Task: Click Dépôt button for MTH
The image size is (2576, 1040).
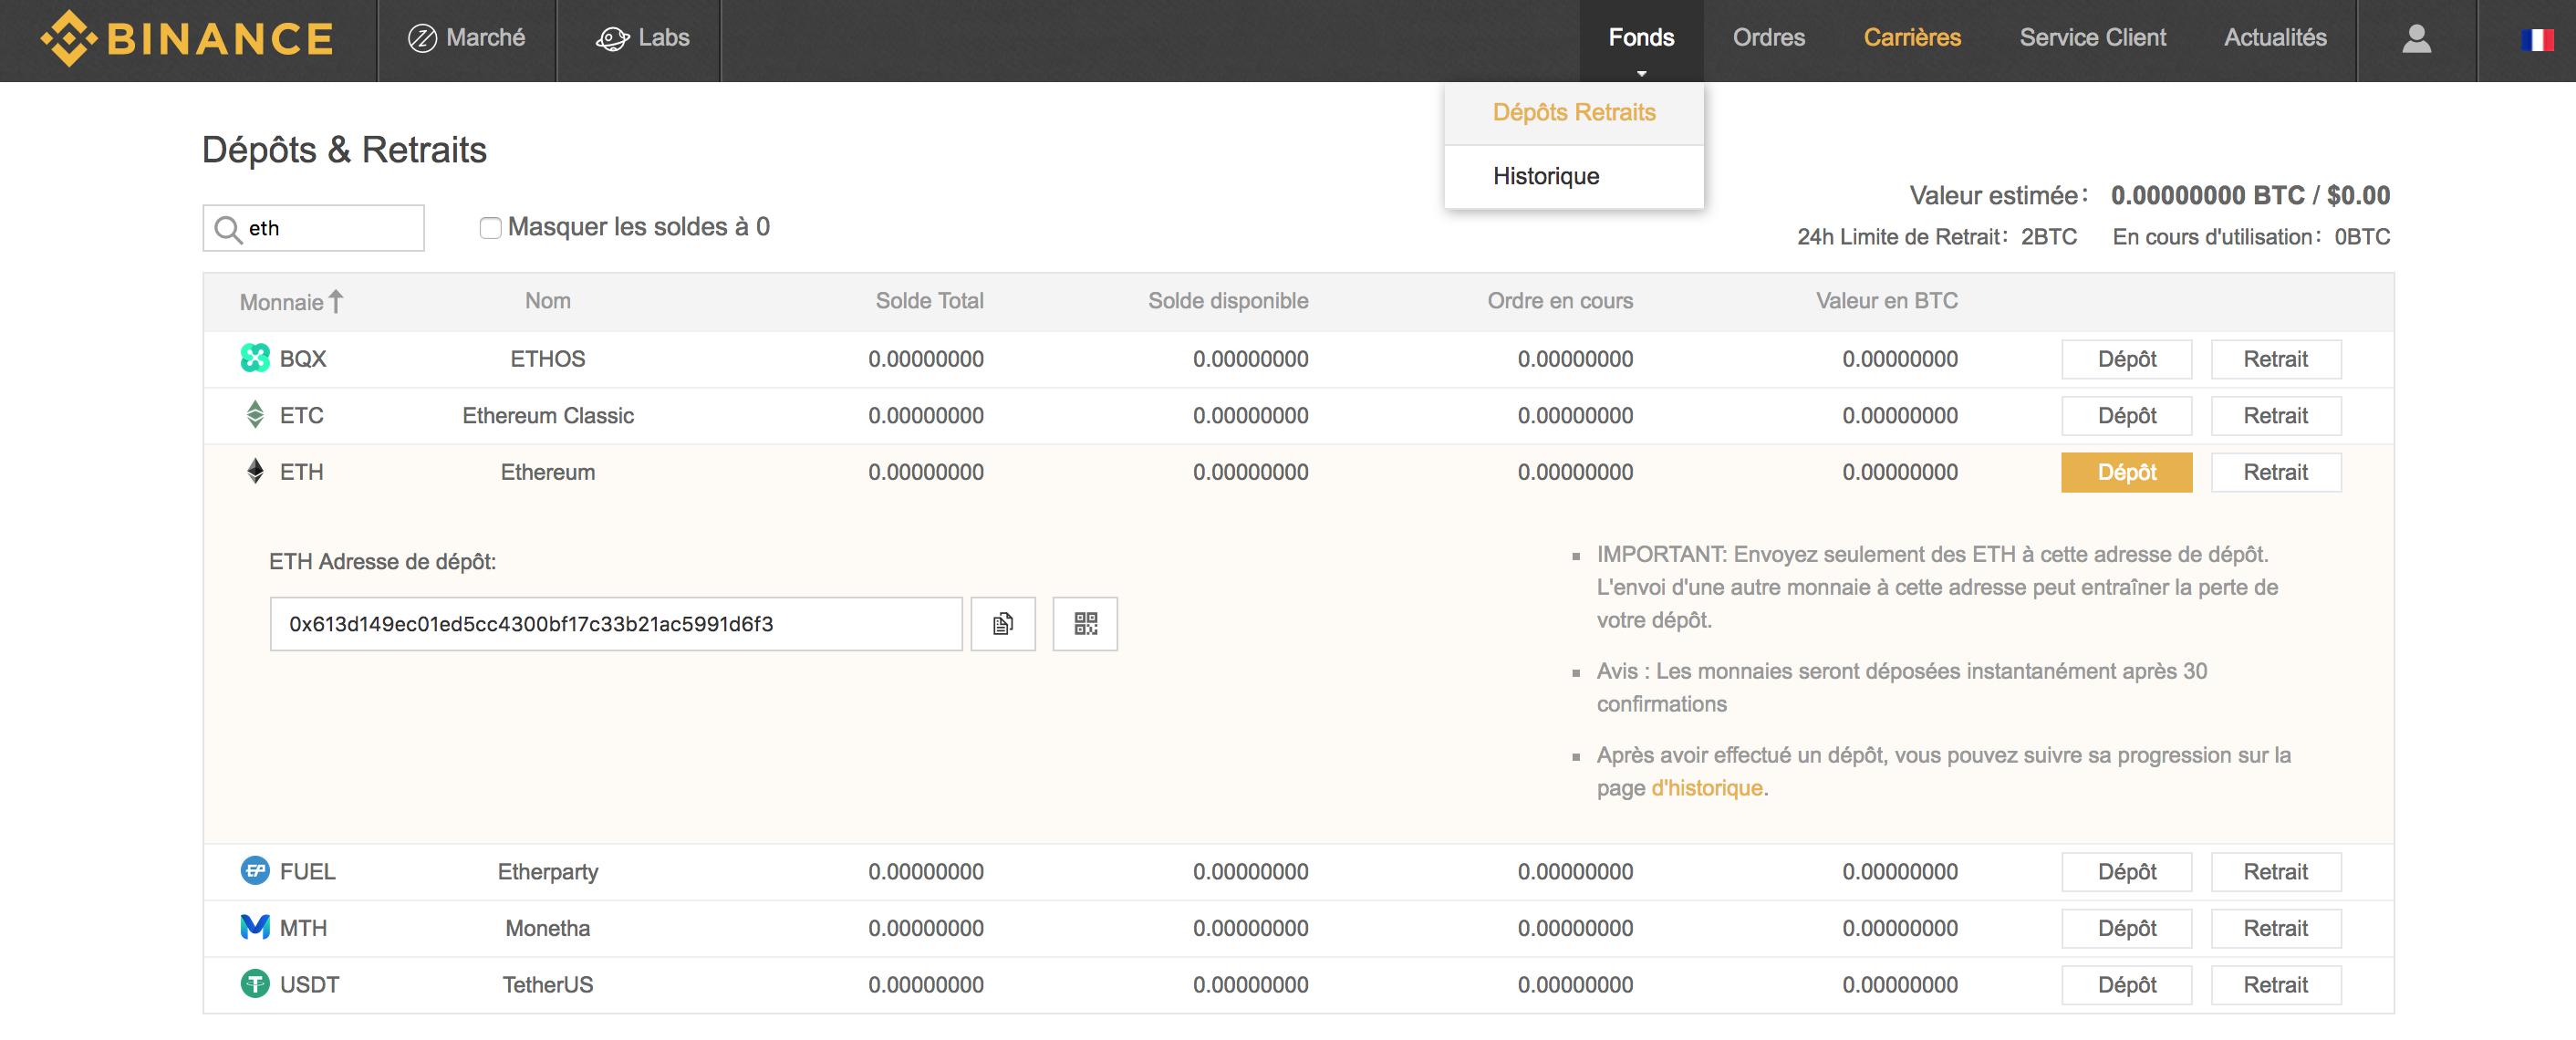Action: pyautogui.click(x=2126, y=928)
